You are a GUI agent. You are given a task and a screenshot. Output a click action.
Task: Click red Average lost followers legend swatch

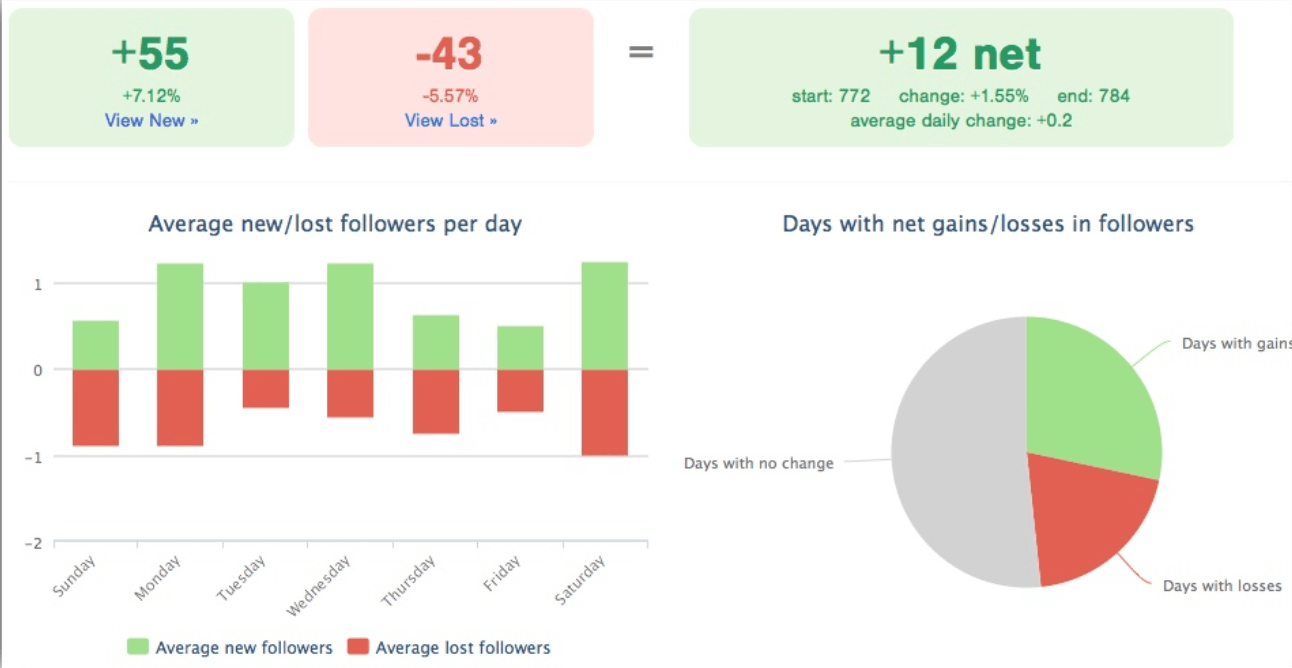tap(358, 648)
